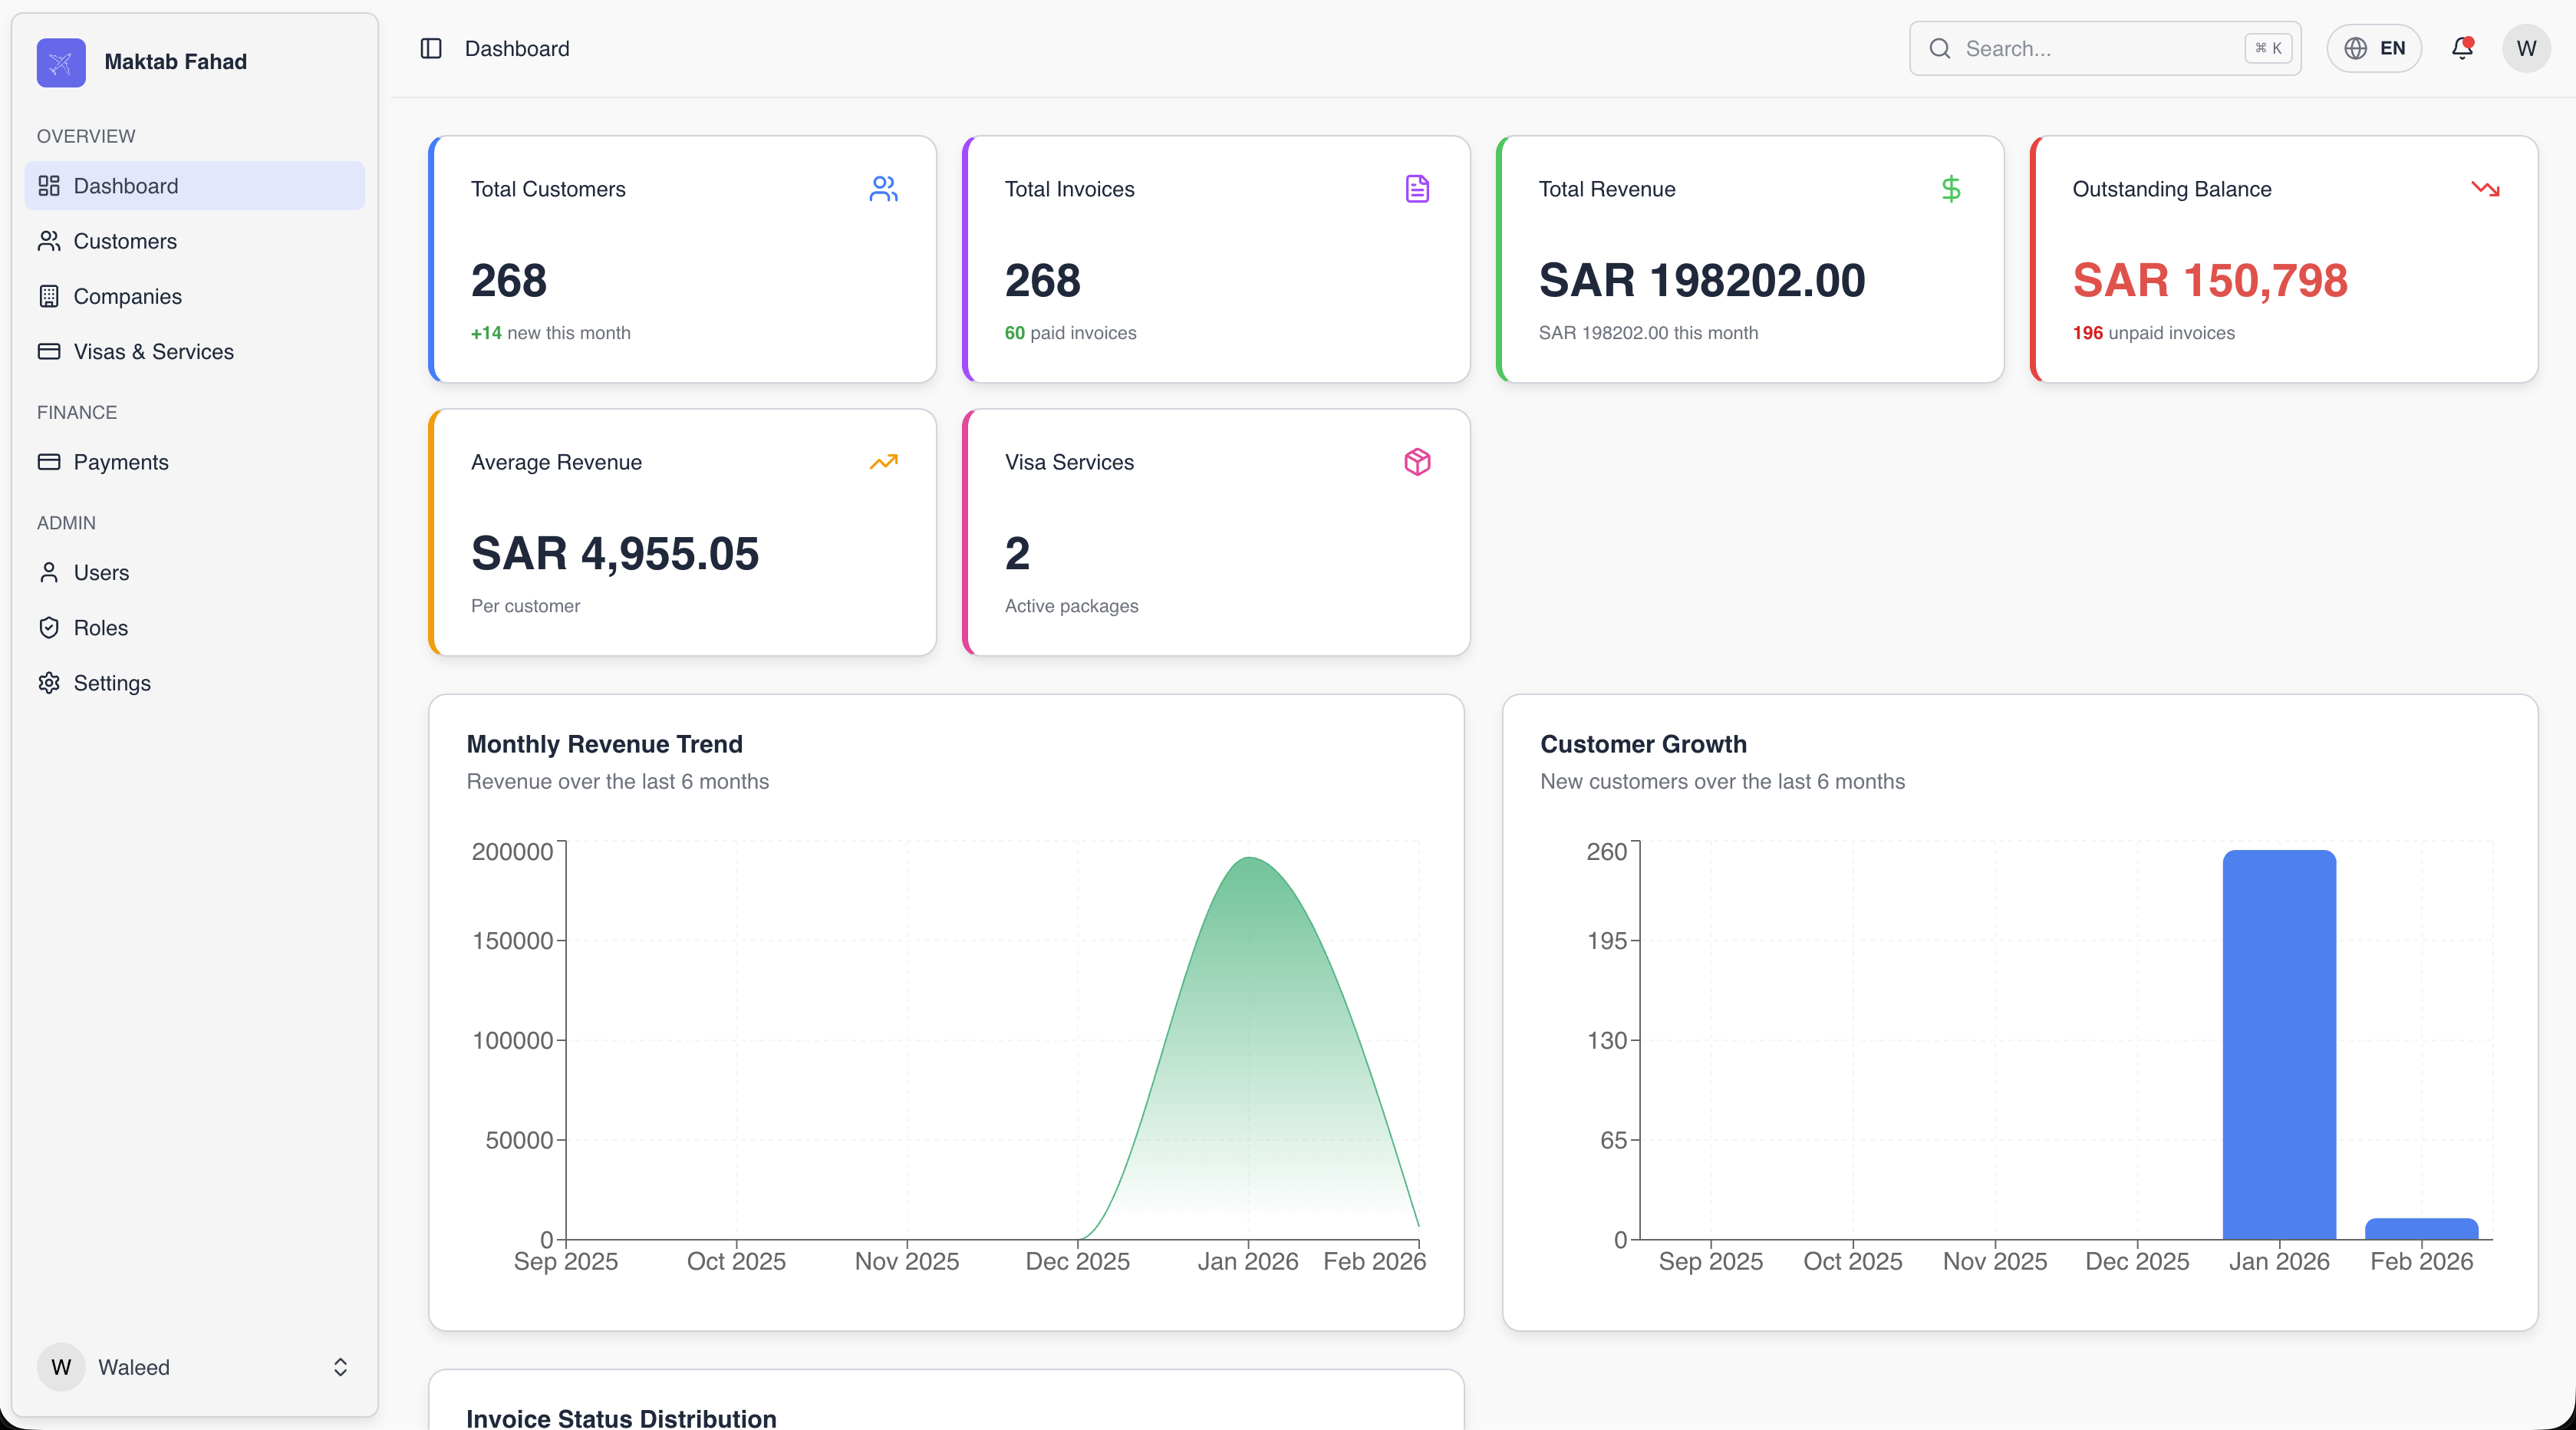The image size is (2576, 1430).
Task: Click the Total Invoices document icon
Action: [x=1417, y=189]
